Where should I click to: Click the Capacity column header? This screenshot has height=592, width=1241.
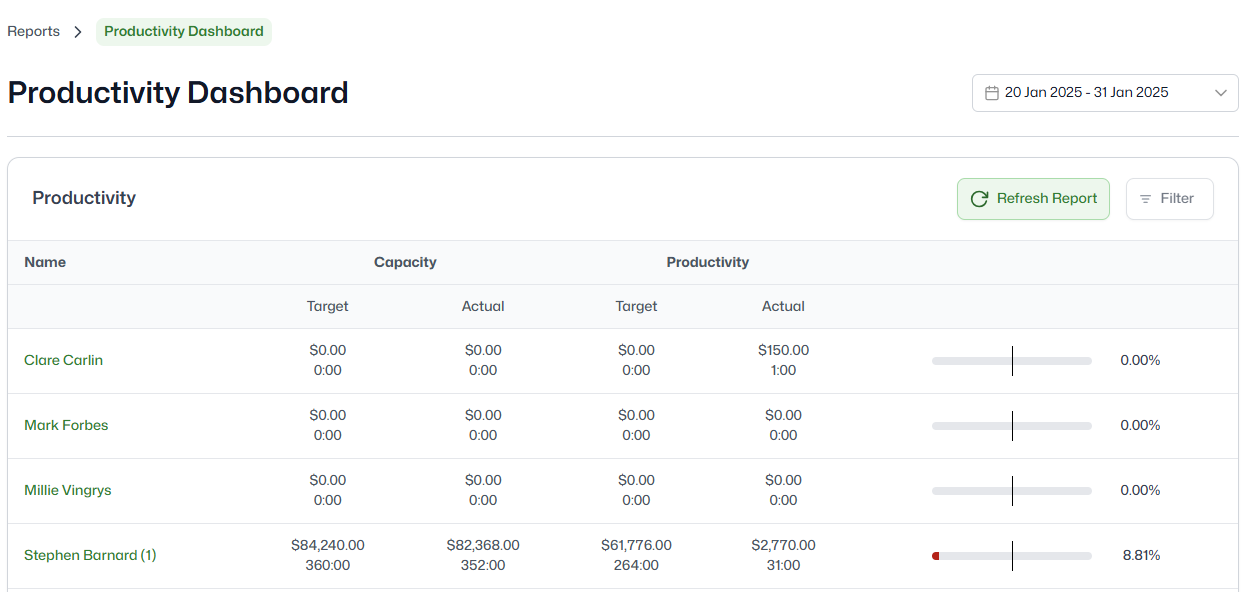tap(405, 262)
